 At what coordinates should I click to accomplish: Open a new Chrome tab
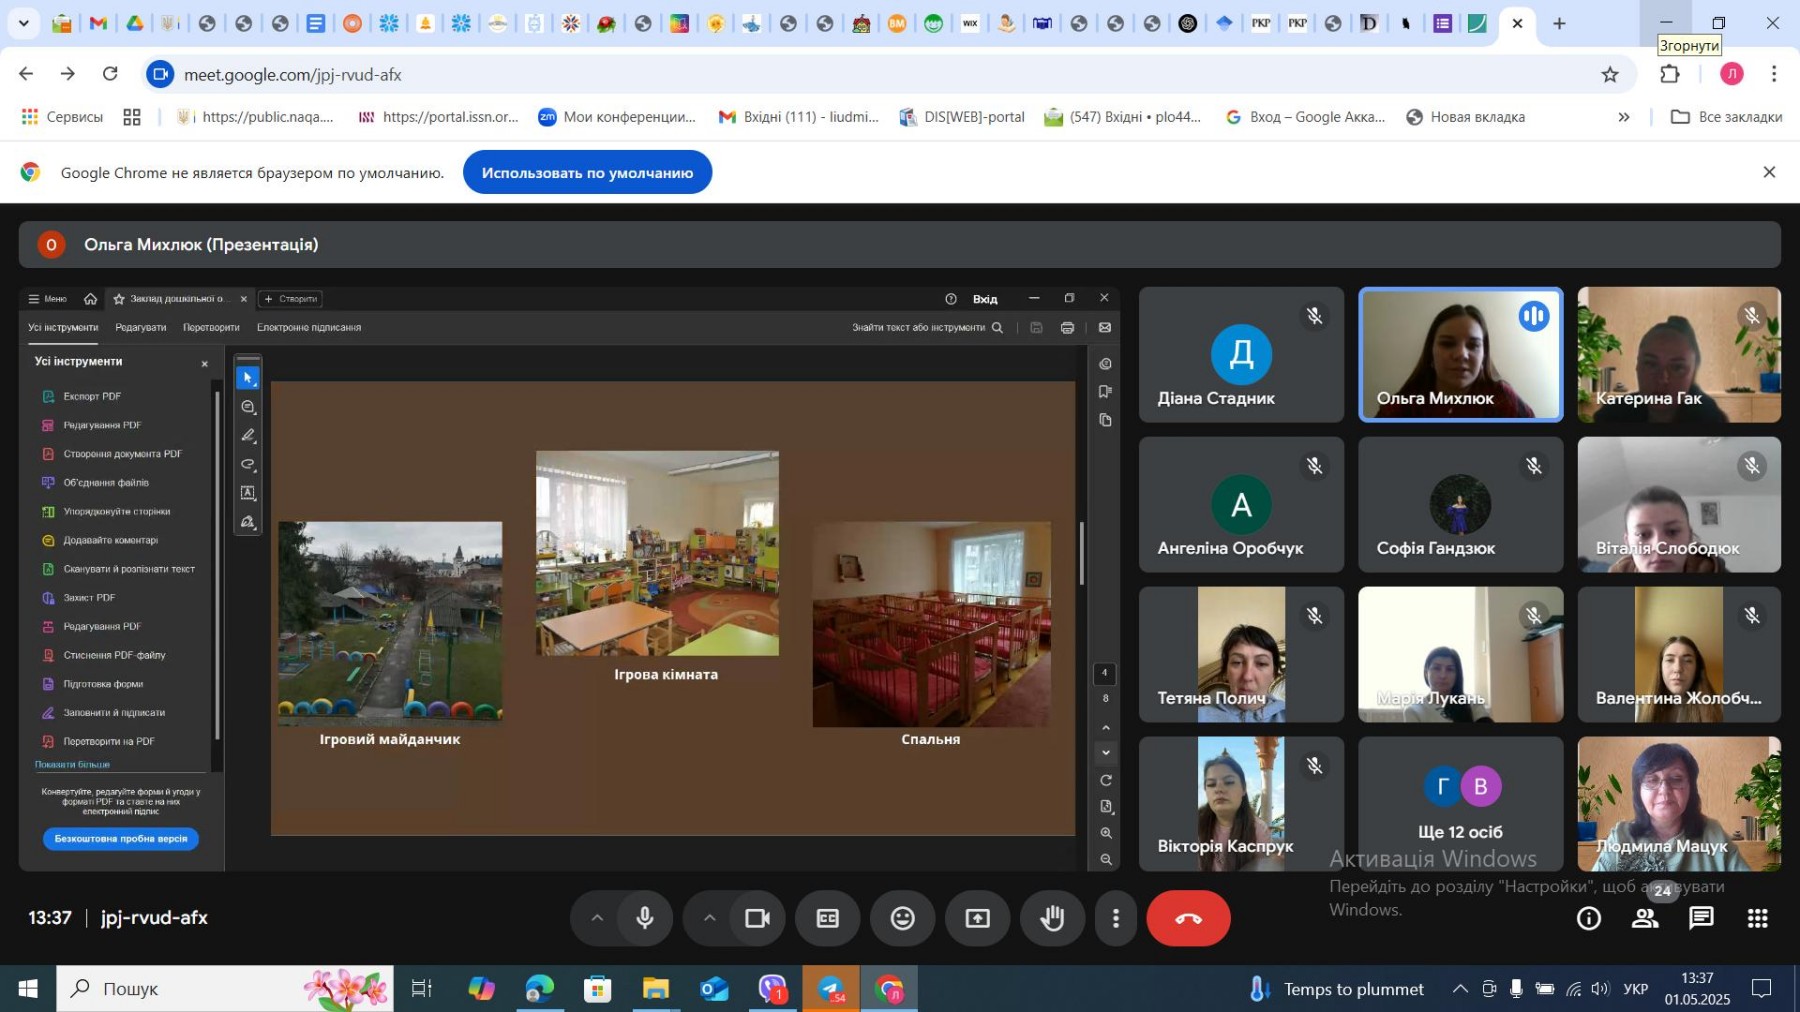[x=1559, y=23]
